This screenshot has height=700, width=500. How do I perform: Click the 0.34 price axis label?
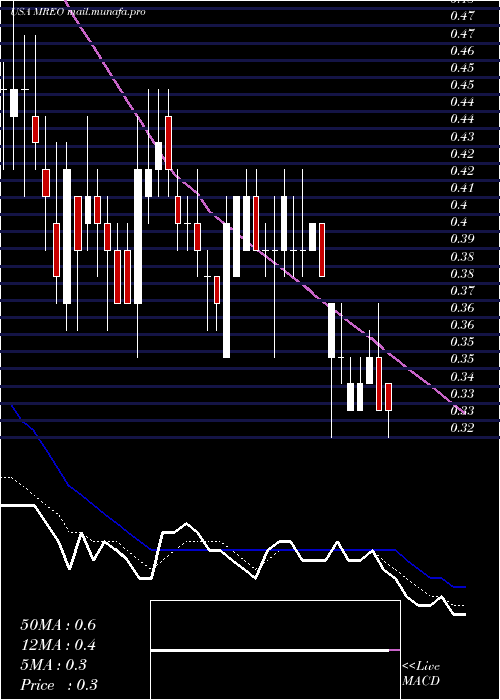tap(462, 377)
